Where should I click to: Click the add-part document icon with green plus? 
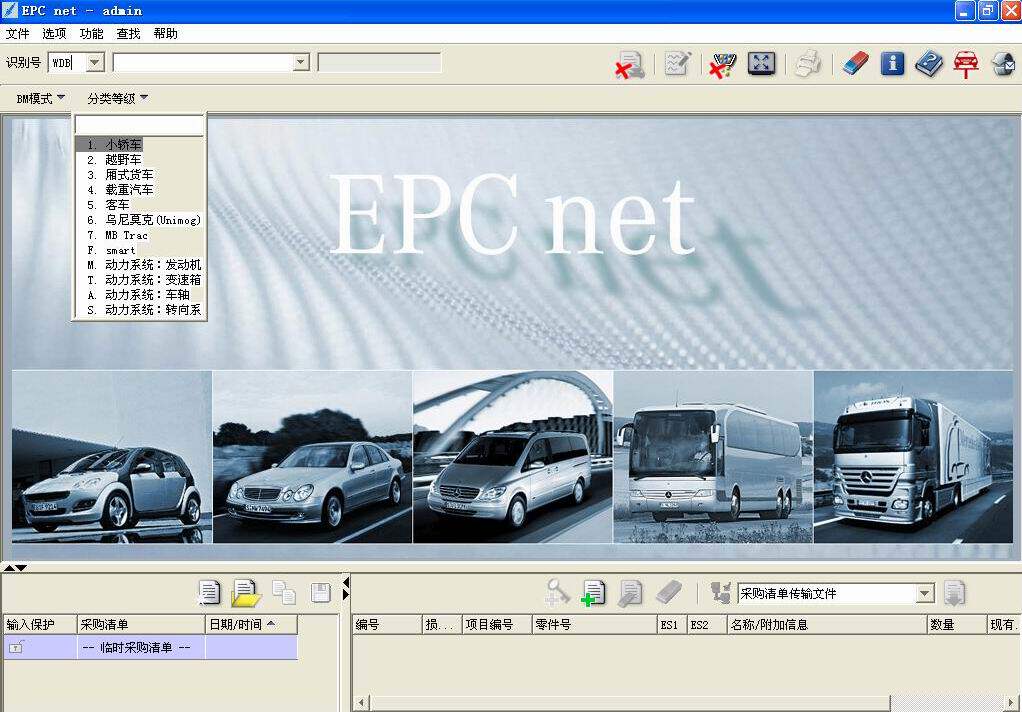(x=593, y=593)
